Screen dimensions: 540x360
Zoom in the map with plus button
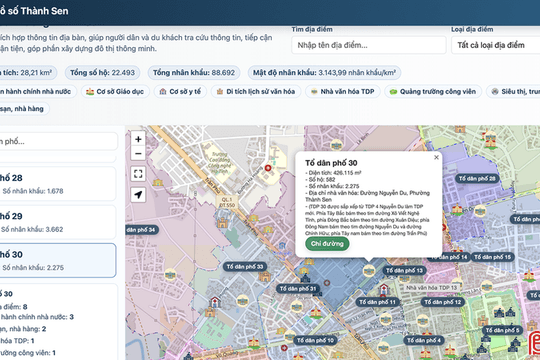(138, 139)
